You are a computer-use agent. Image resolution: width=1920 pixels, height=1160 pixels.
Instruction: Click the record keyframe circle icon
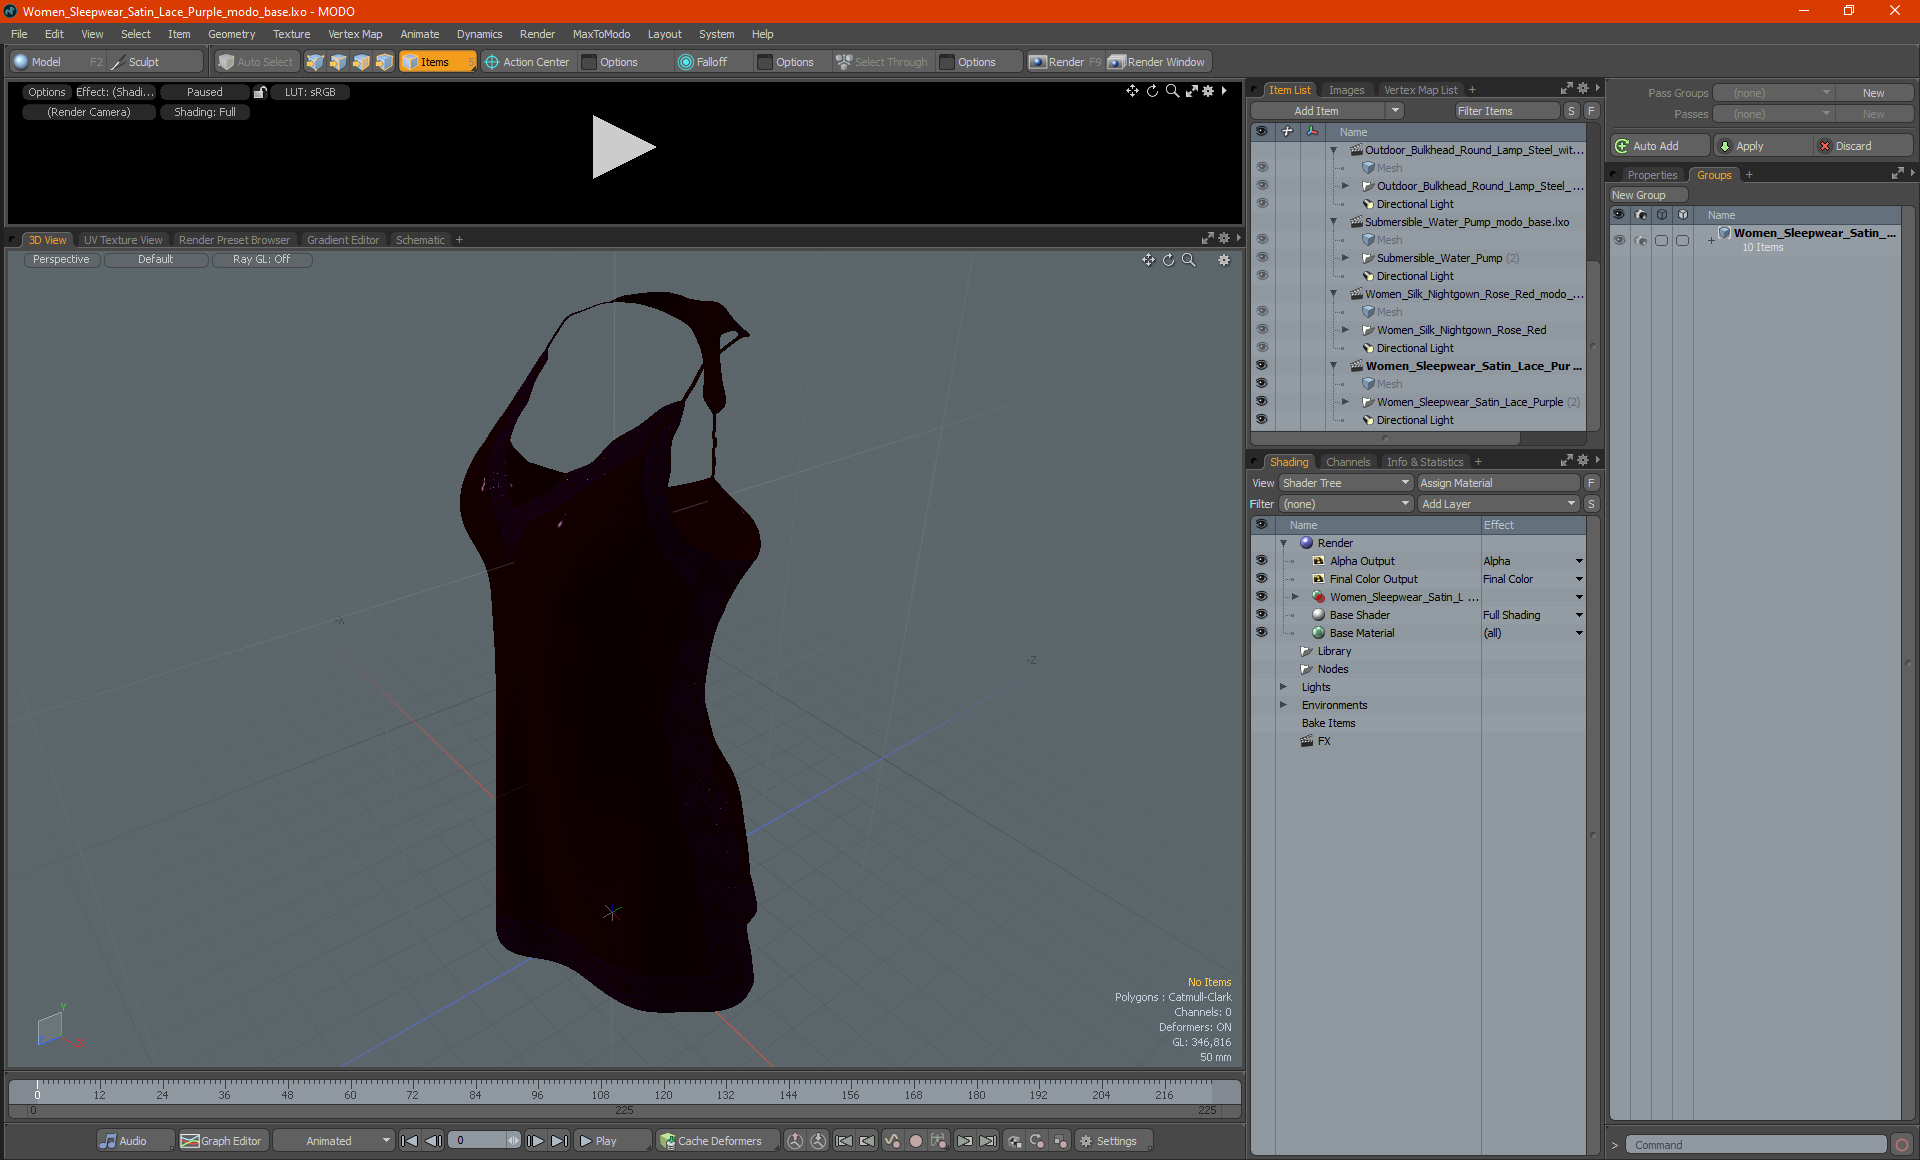coord(915,1141)
